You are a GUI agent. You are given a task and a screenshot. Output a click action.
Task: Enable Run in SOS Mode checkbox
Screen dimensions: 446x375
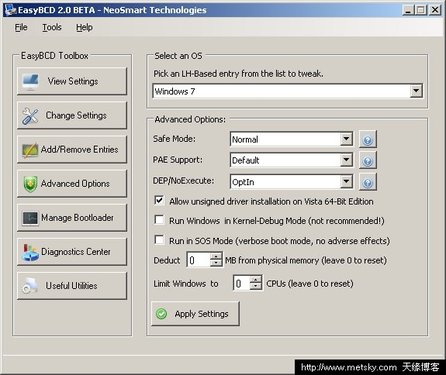click(x=159, y=240)
